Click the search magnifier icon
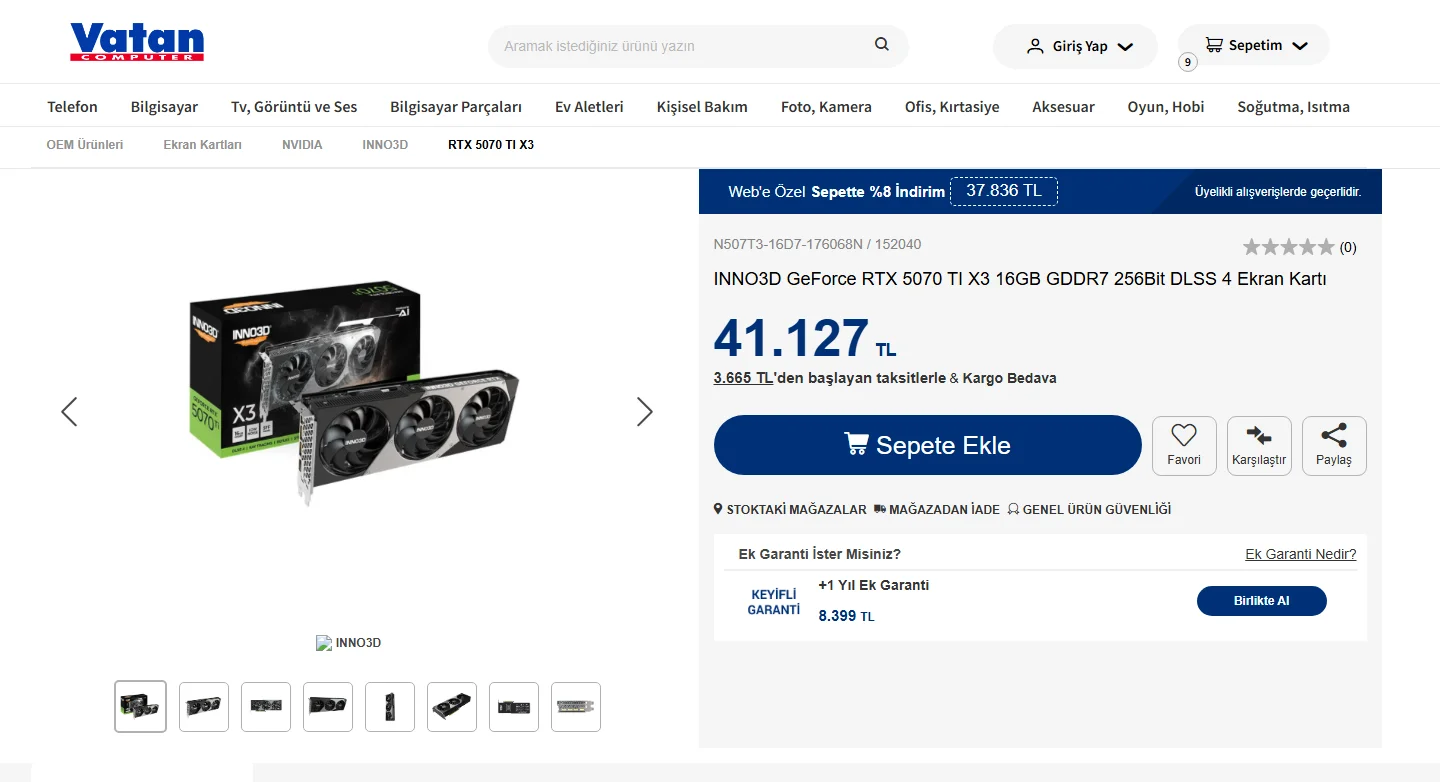This screenshot has width=1440, height=782. (881, 44)
